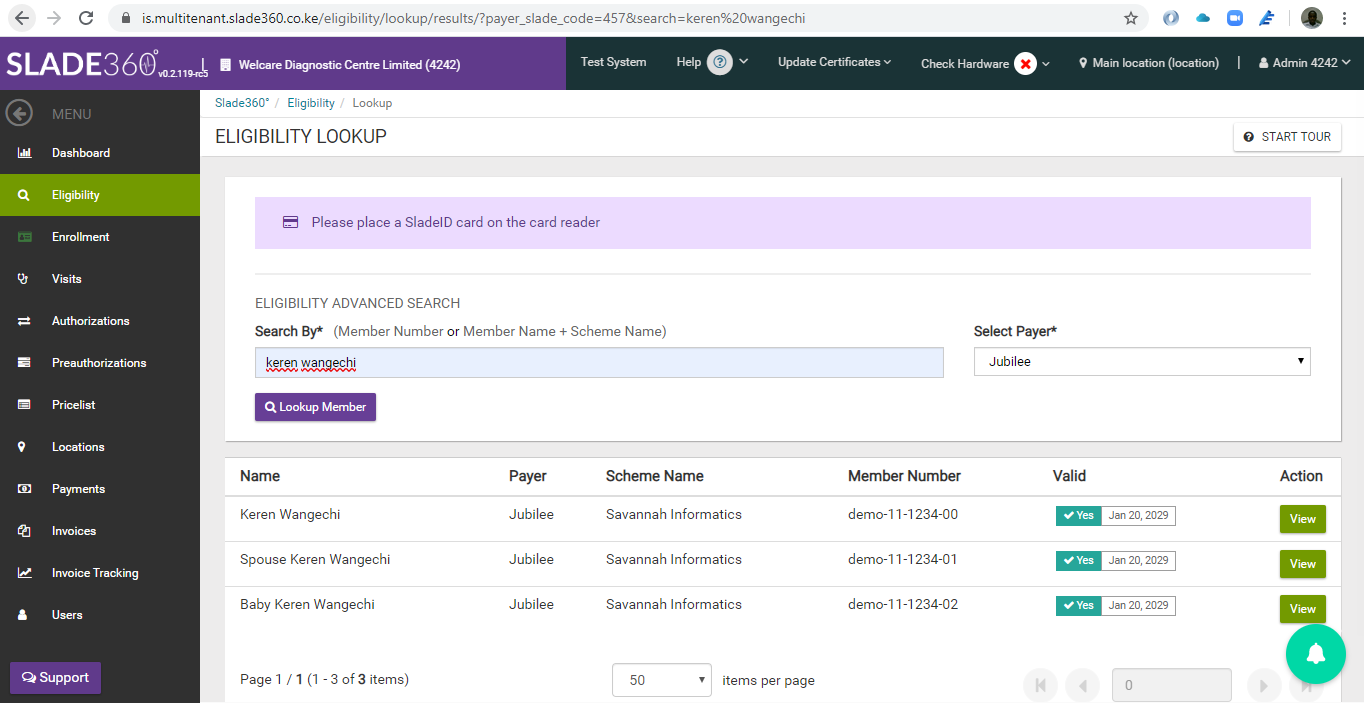Screen dimensions: 1364x703
Task: Expand the Help dropdown chevron
Action: pos(744,62)
